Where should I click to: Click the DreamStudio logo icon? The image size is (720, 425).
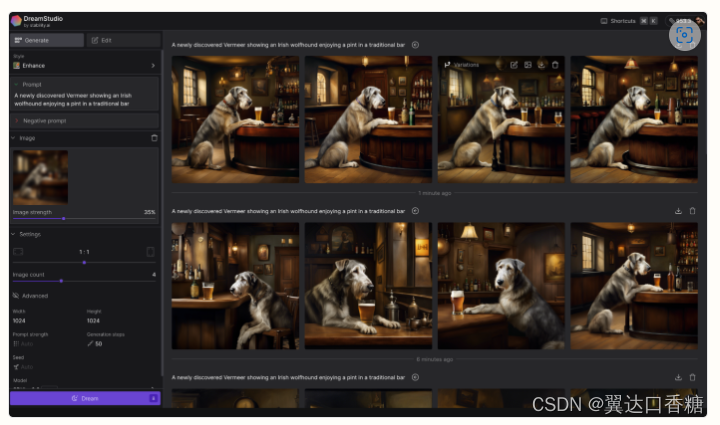(16, 21)
